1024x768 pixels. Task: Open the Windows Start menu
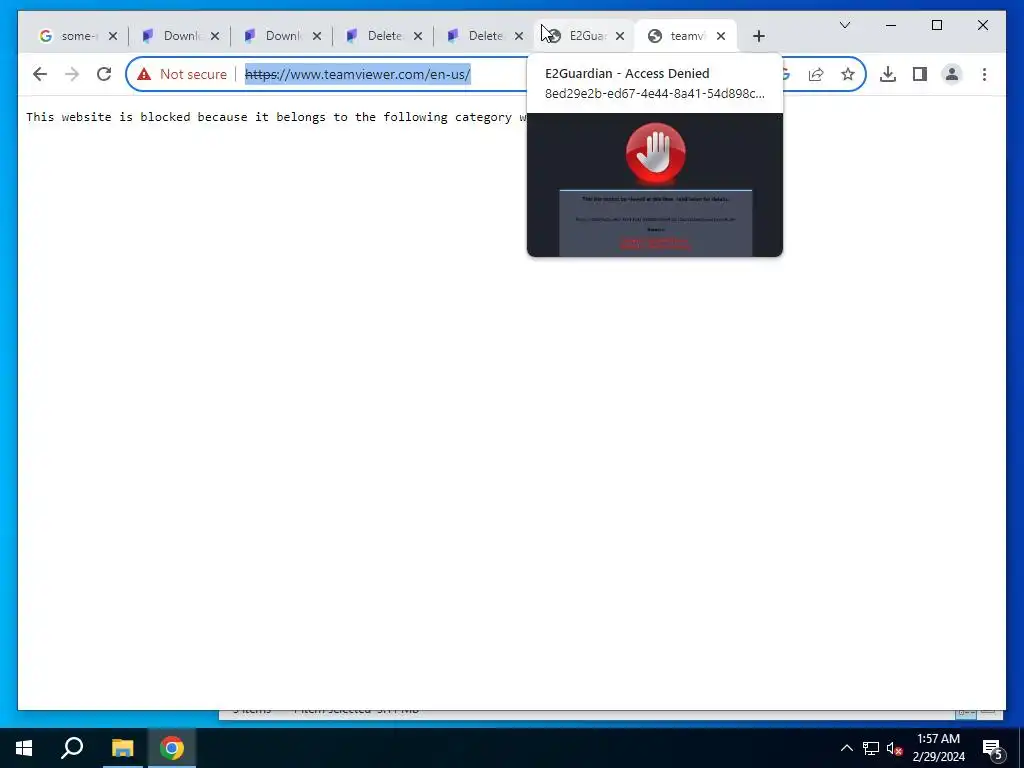[24, 748]
